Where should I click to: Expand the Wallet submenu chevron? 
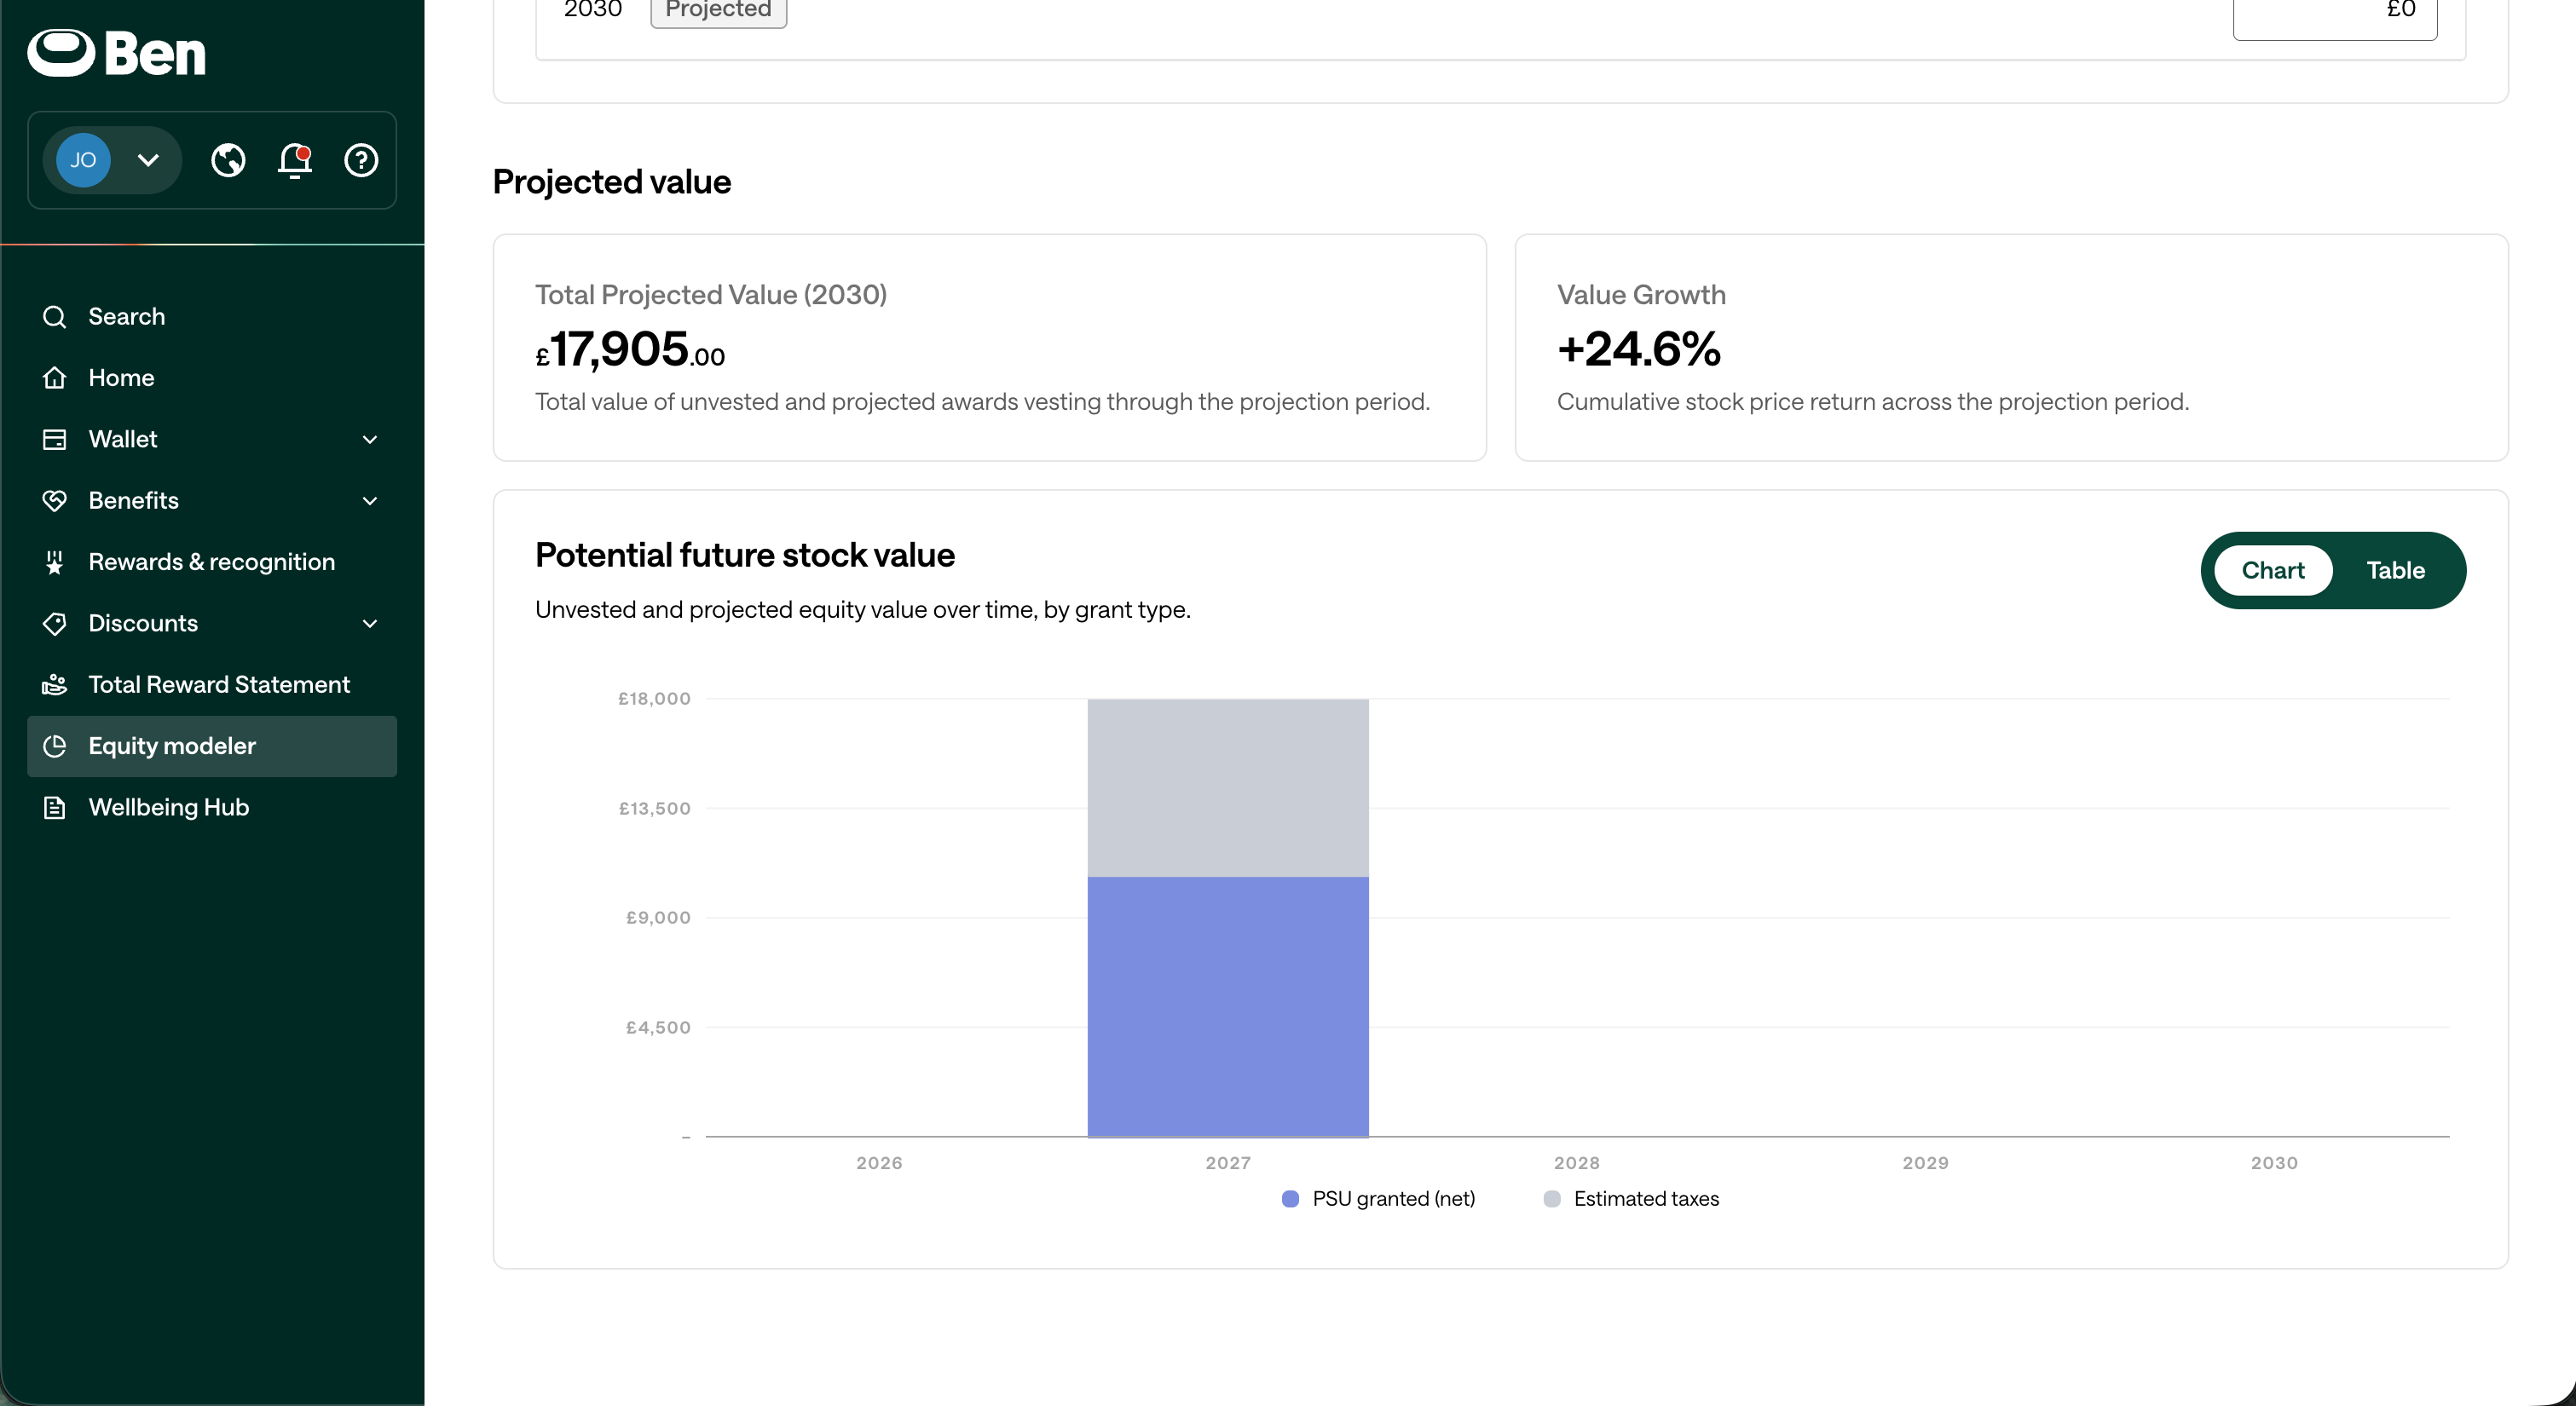[370, 440]
